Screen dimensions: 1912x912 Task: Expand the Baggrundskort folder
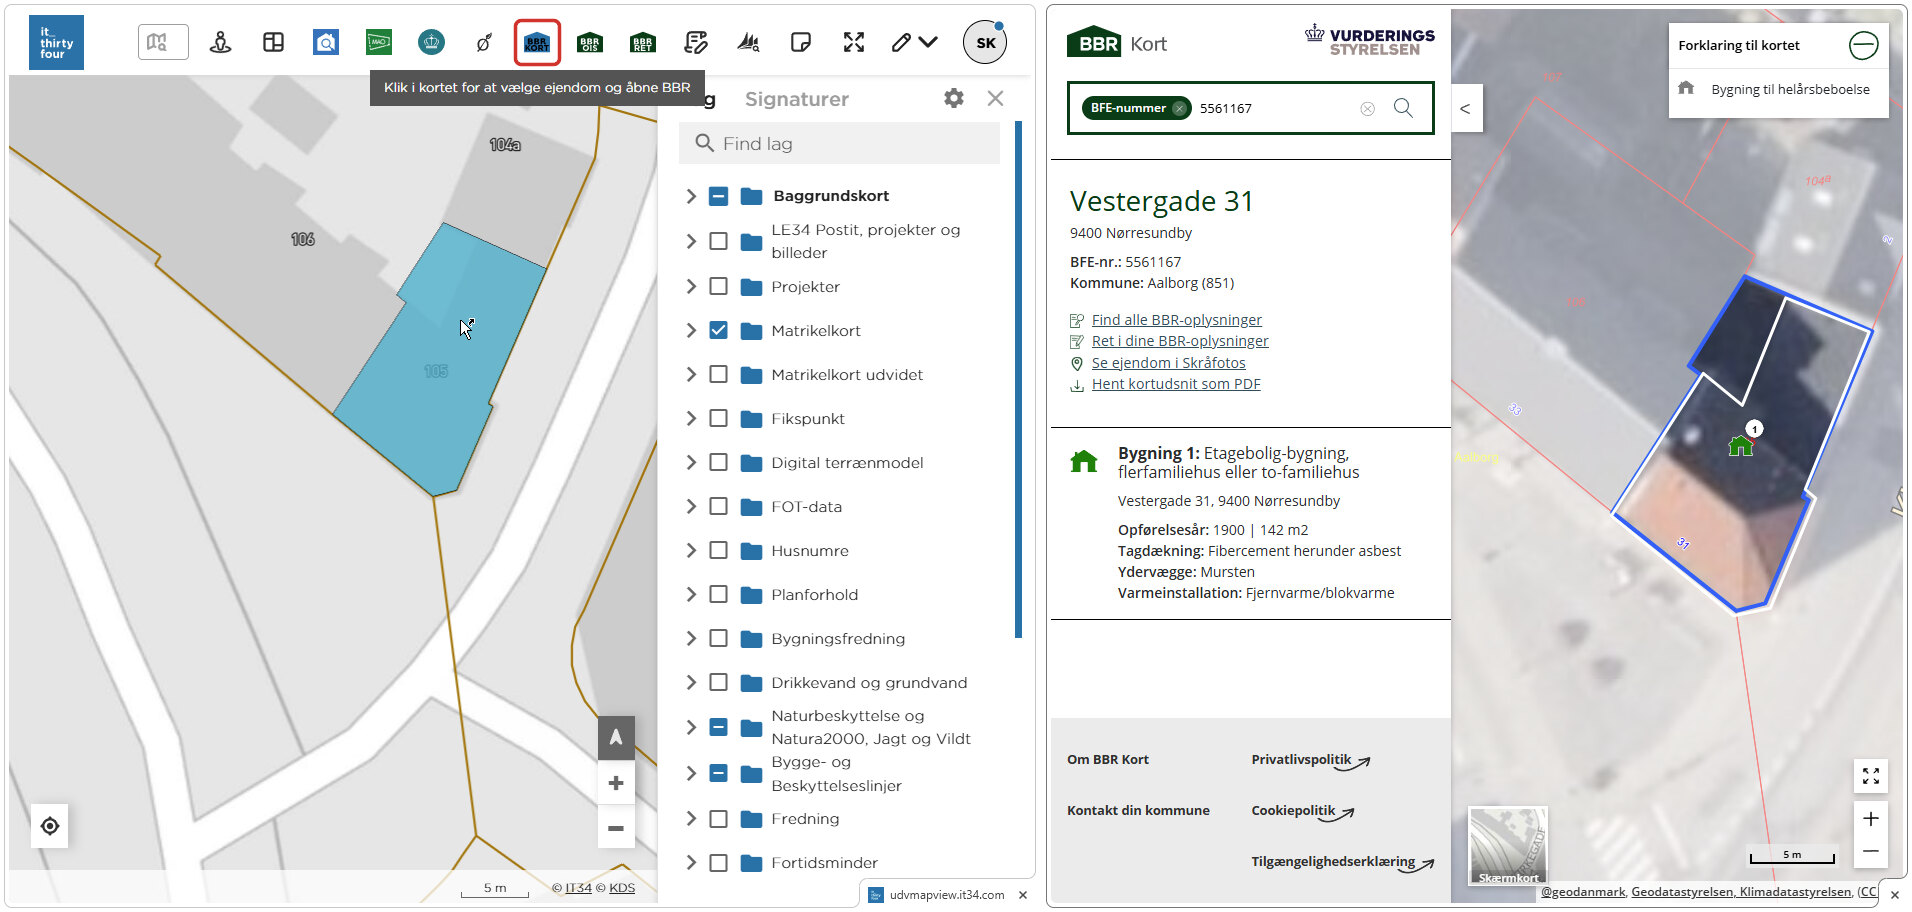pos(690,196)
